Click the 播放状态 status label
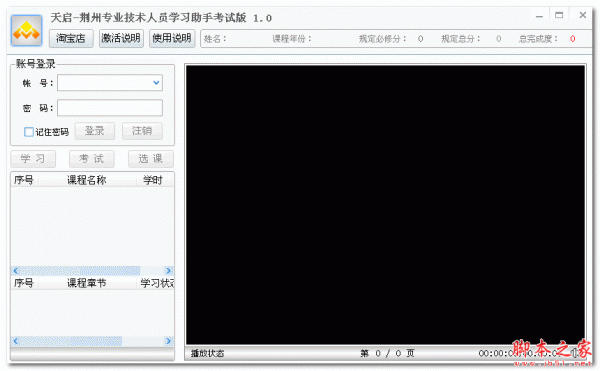Image resolution: width=600 pixels, height=371 pixels. point(207,353)
